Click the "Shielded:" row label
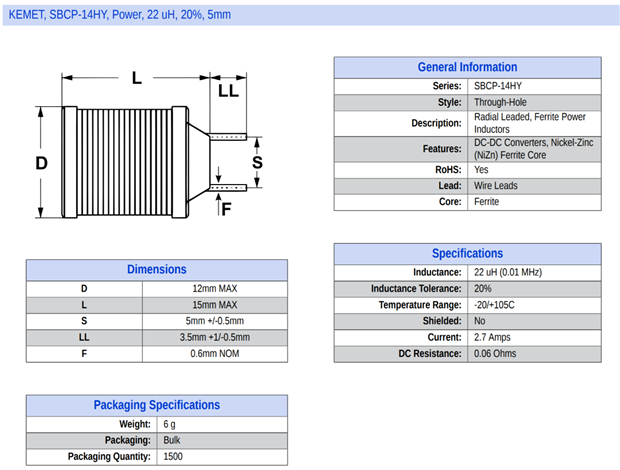Image resolution: width=620 pixels, height=470 pixels. pos(442,321)
